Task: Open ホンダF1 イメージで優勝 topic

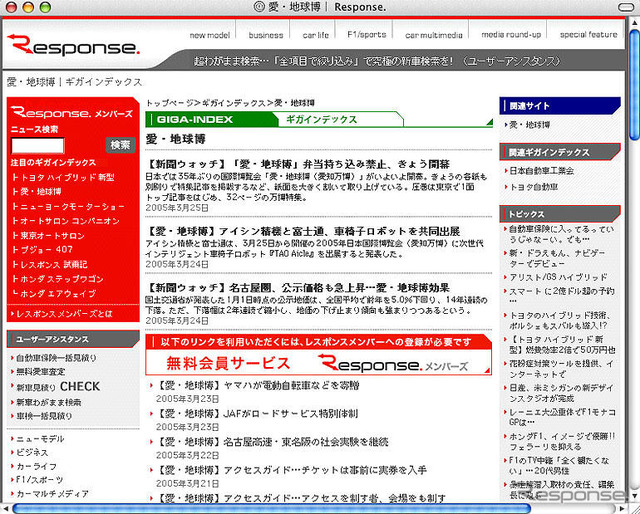Action: click(x=562, y=441)
